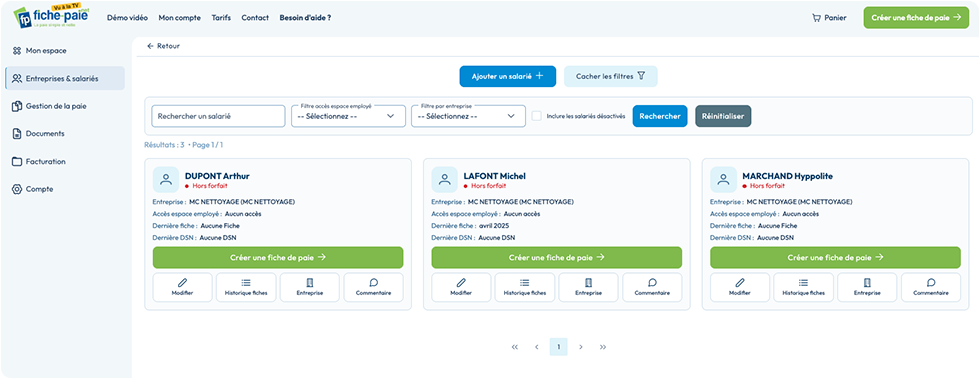The width and height of the screenshot is (980, 379).
Task: Click Ajouter un salarié button
Action: tap(508, 76)
